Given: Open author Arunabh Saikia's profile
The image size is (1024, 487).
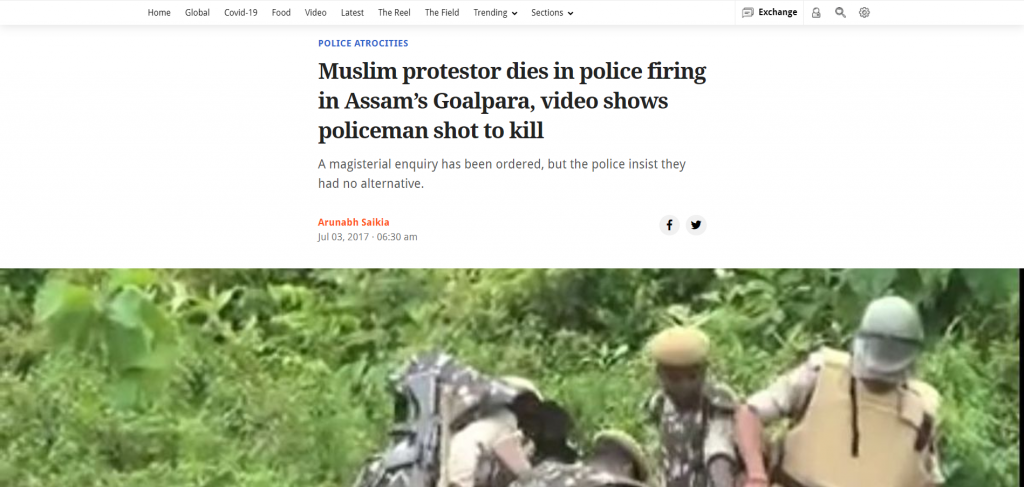Looking at the screenshot, I should (x=353, y=222).
